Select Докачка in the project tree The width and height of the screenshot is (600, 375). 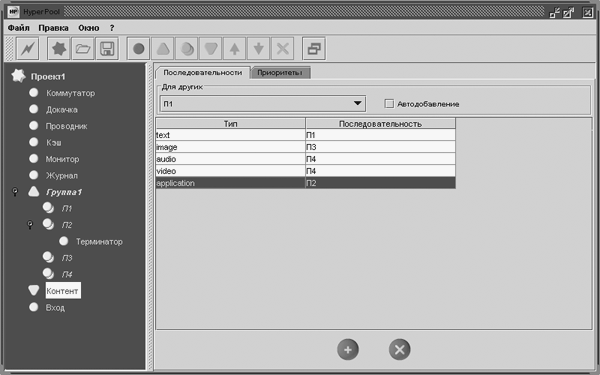(62, 109)
